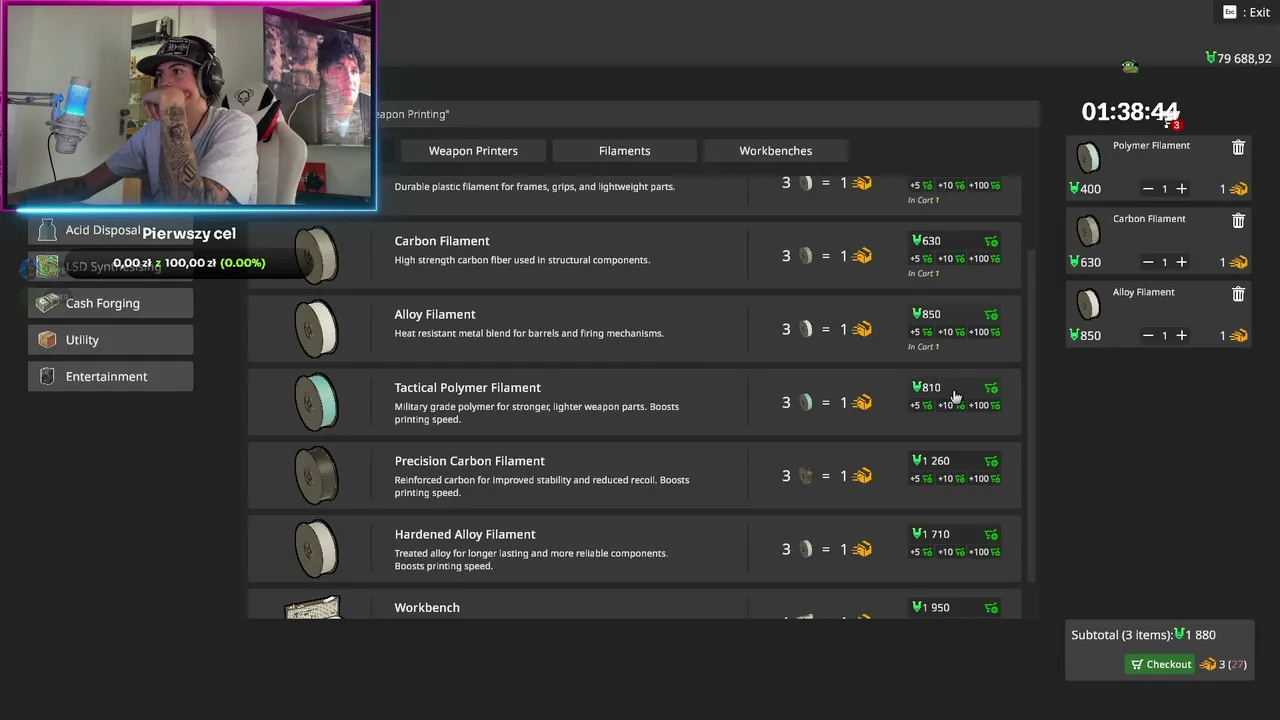This screenshot has height=720, width=1280.
Task: Trash the Alloy Filament cart entry
Action: (1238, 293)
